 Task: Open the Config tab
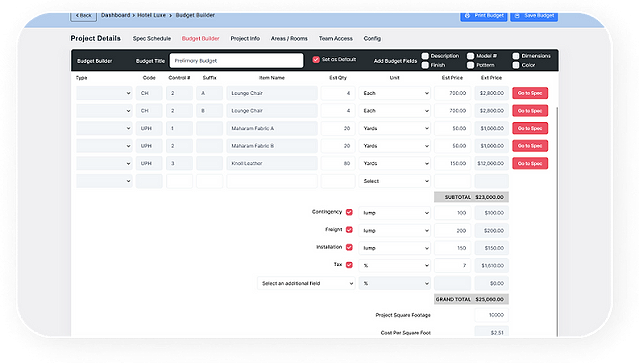(372, 38)
